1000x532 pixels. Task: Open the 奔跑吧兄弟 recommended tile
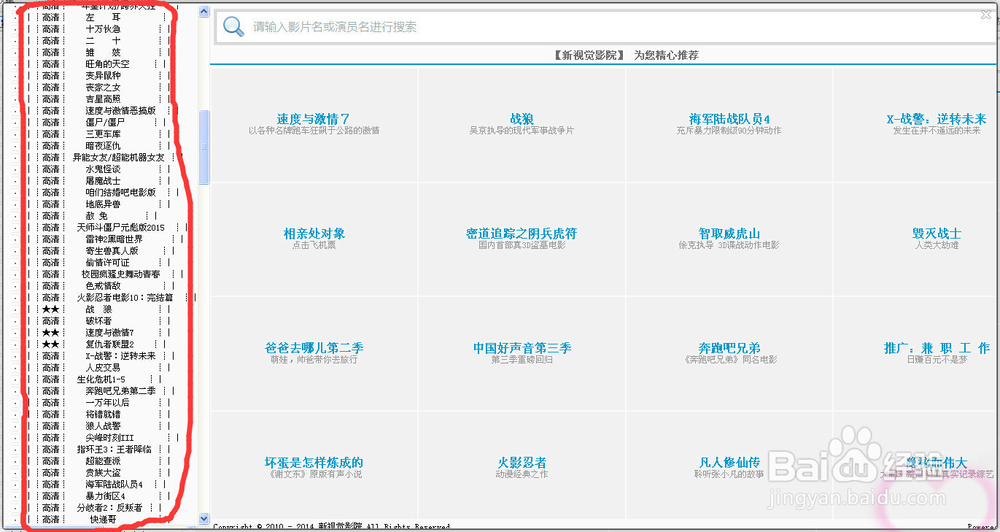point(729,348)
